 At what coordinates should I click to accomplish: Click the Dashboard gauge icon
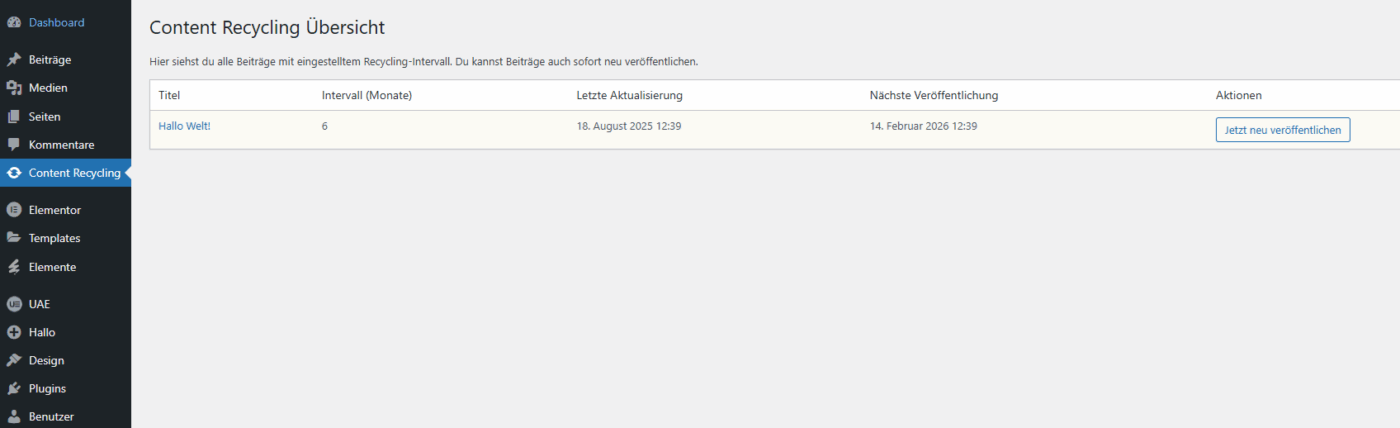point(14,22)
